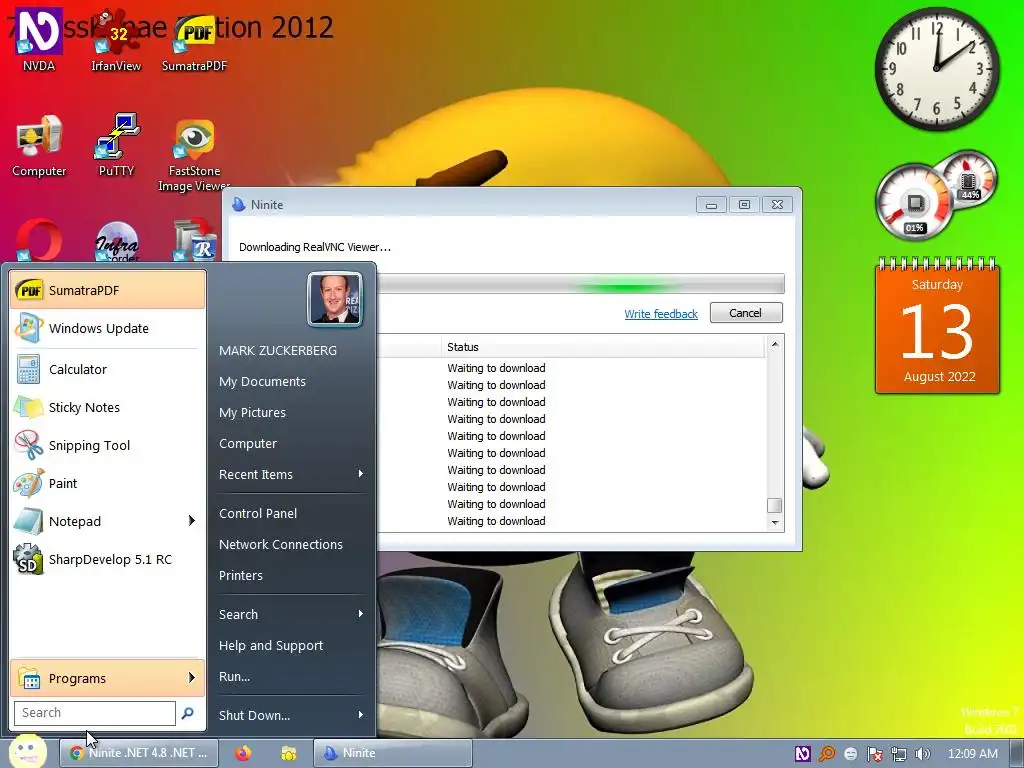
Task: Select the Opera desktop icon
Action: (39, 240)
